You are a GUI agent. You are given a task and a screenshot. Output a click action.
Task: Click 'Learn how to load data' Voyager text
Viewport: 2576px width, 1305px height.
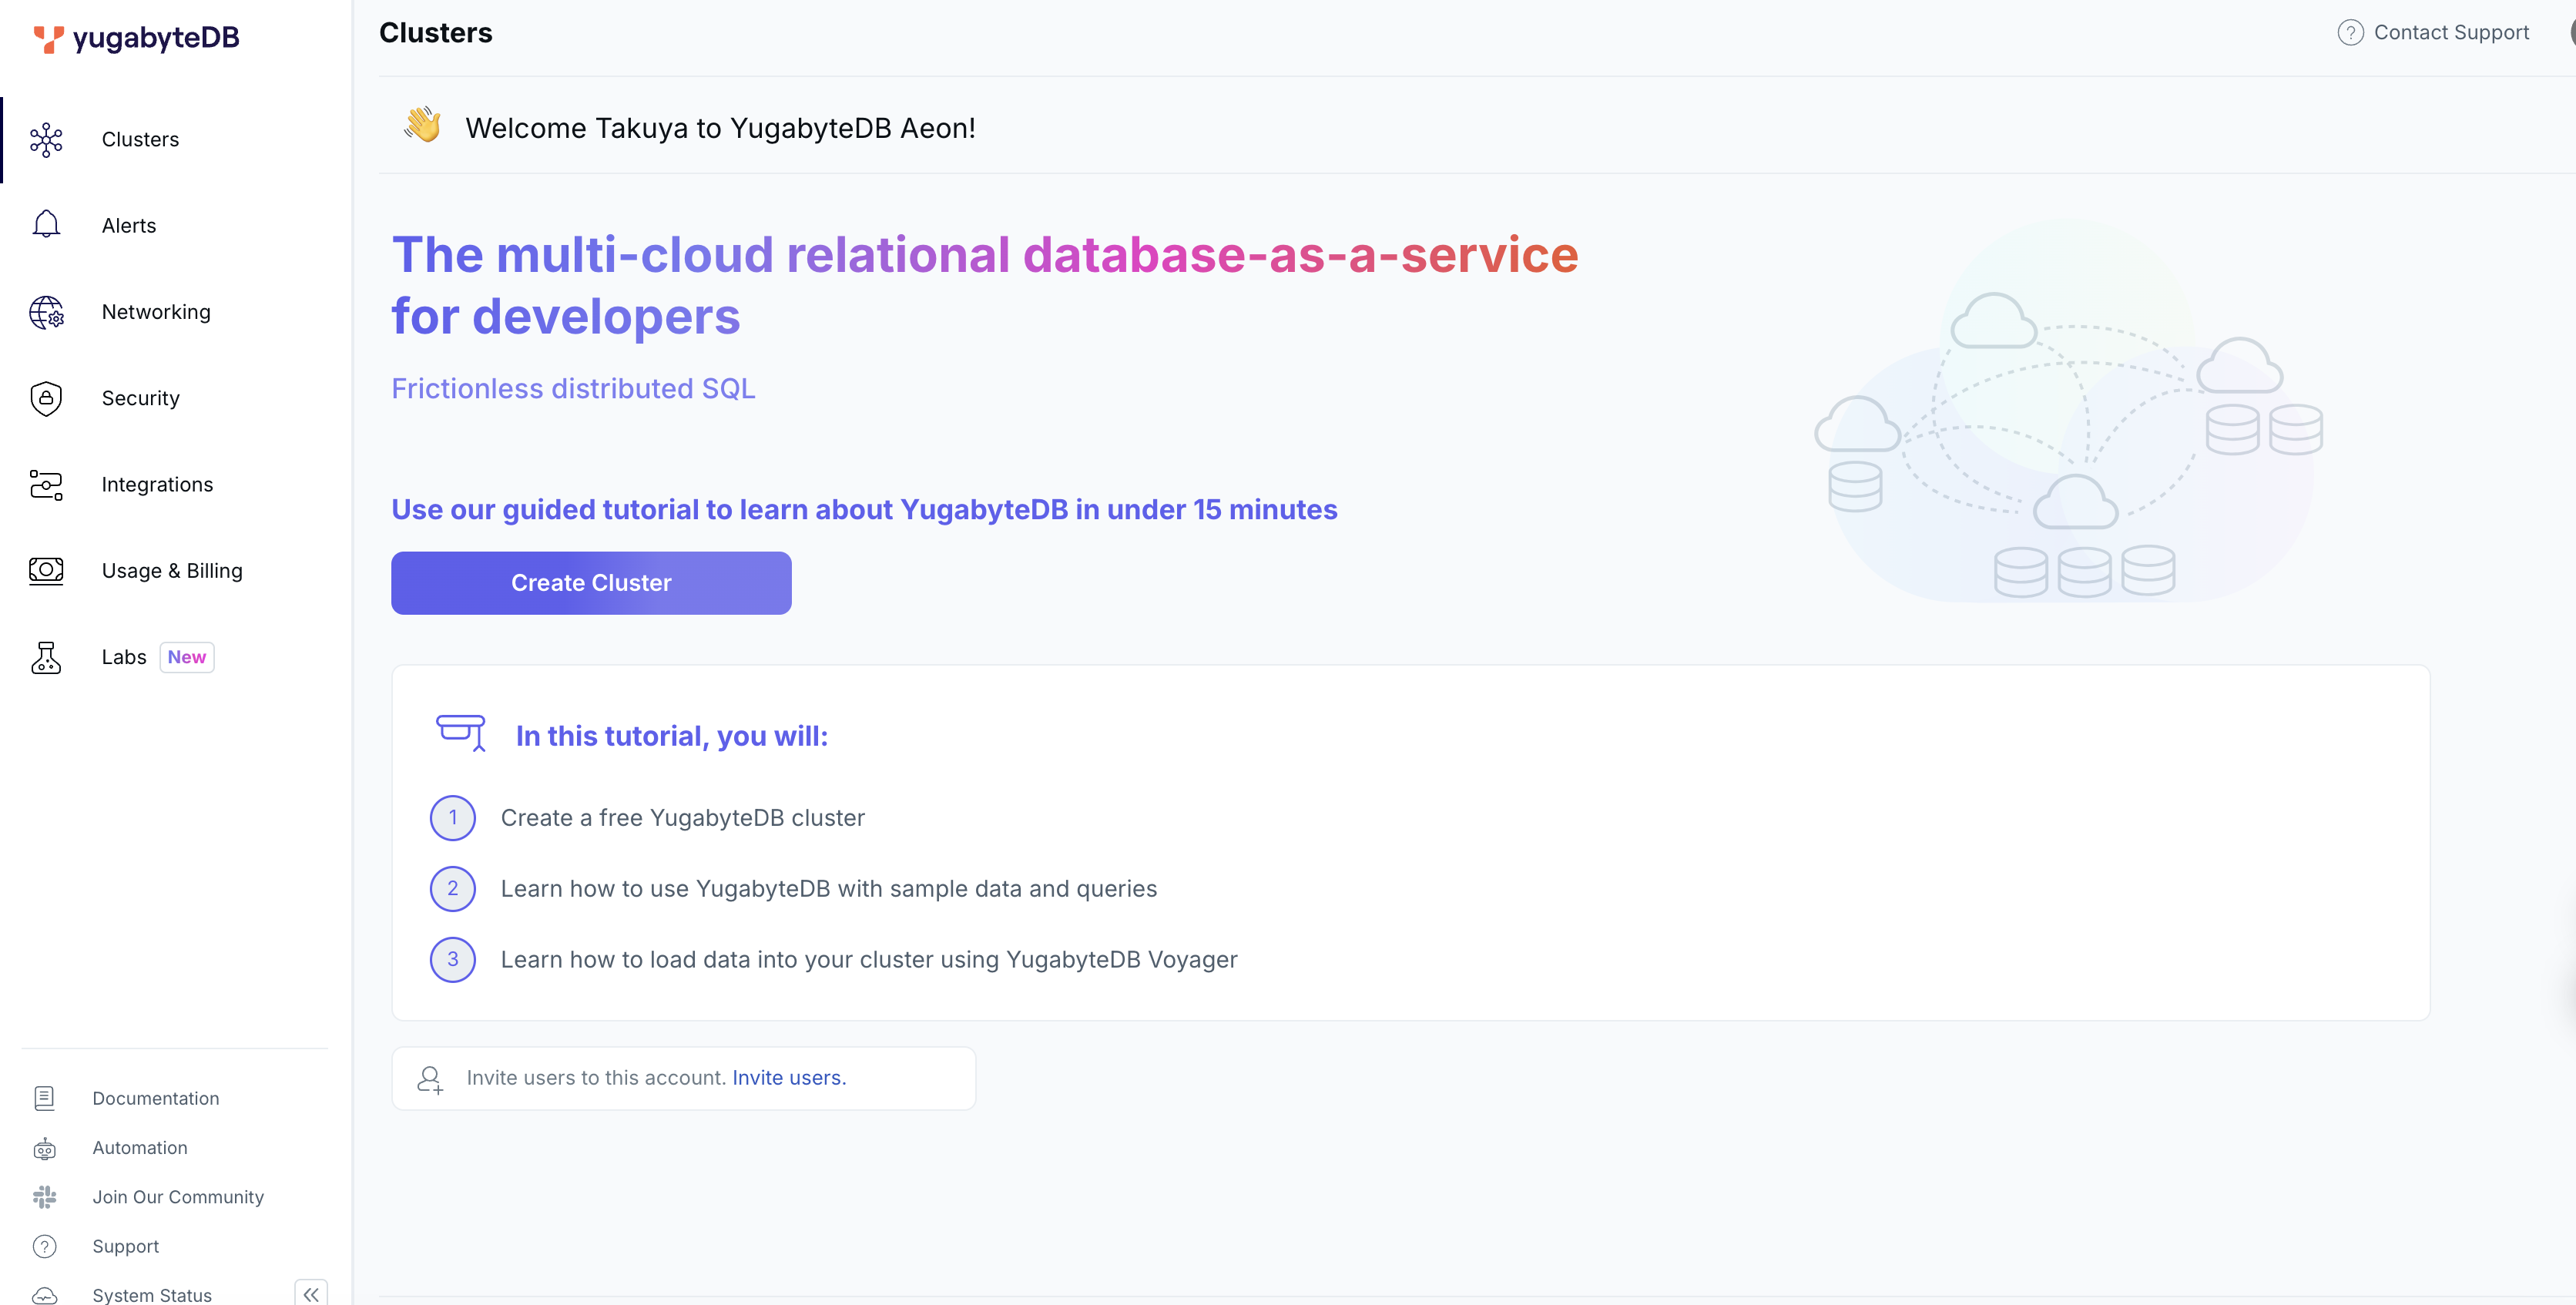(869, 960)
